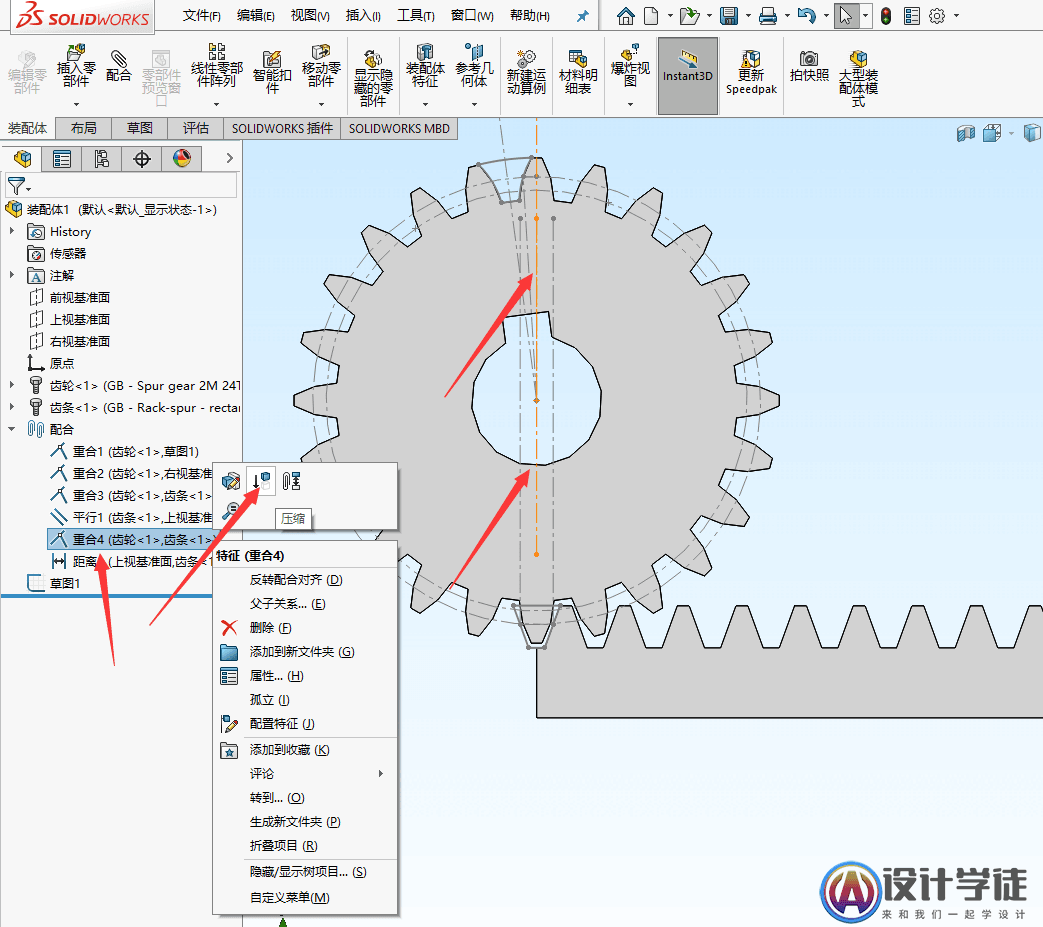The width and height of the screenshot is (1043, 927).
Task: Collapse the 配合 mates folder
Action: (x=11, y=429)
